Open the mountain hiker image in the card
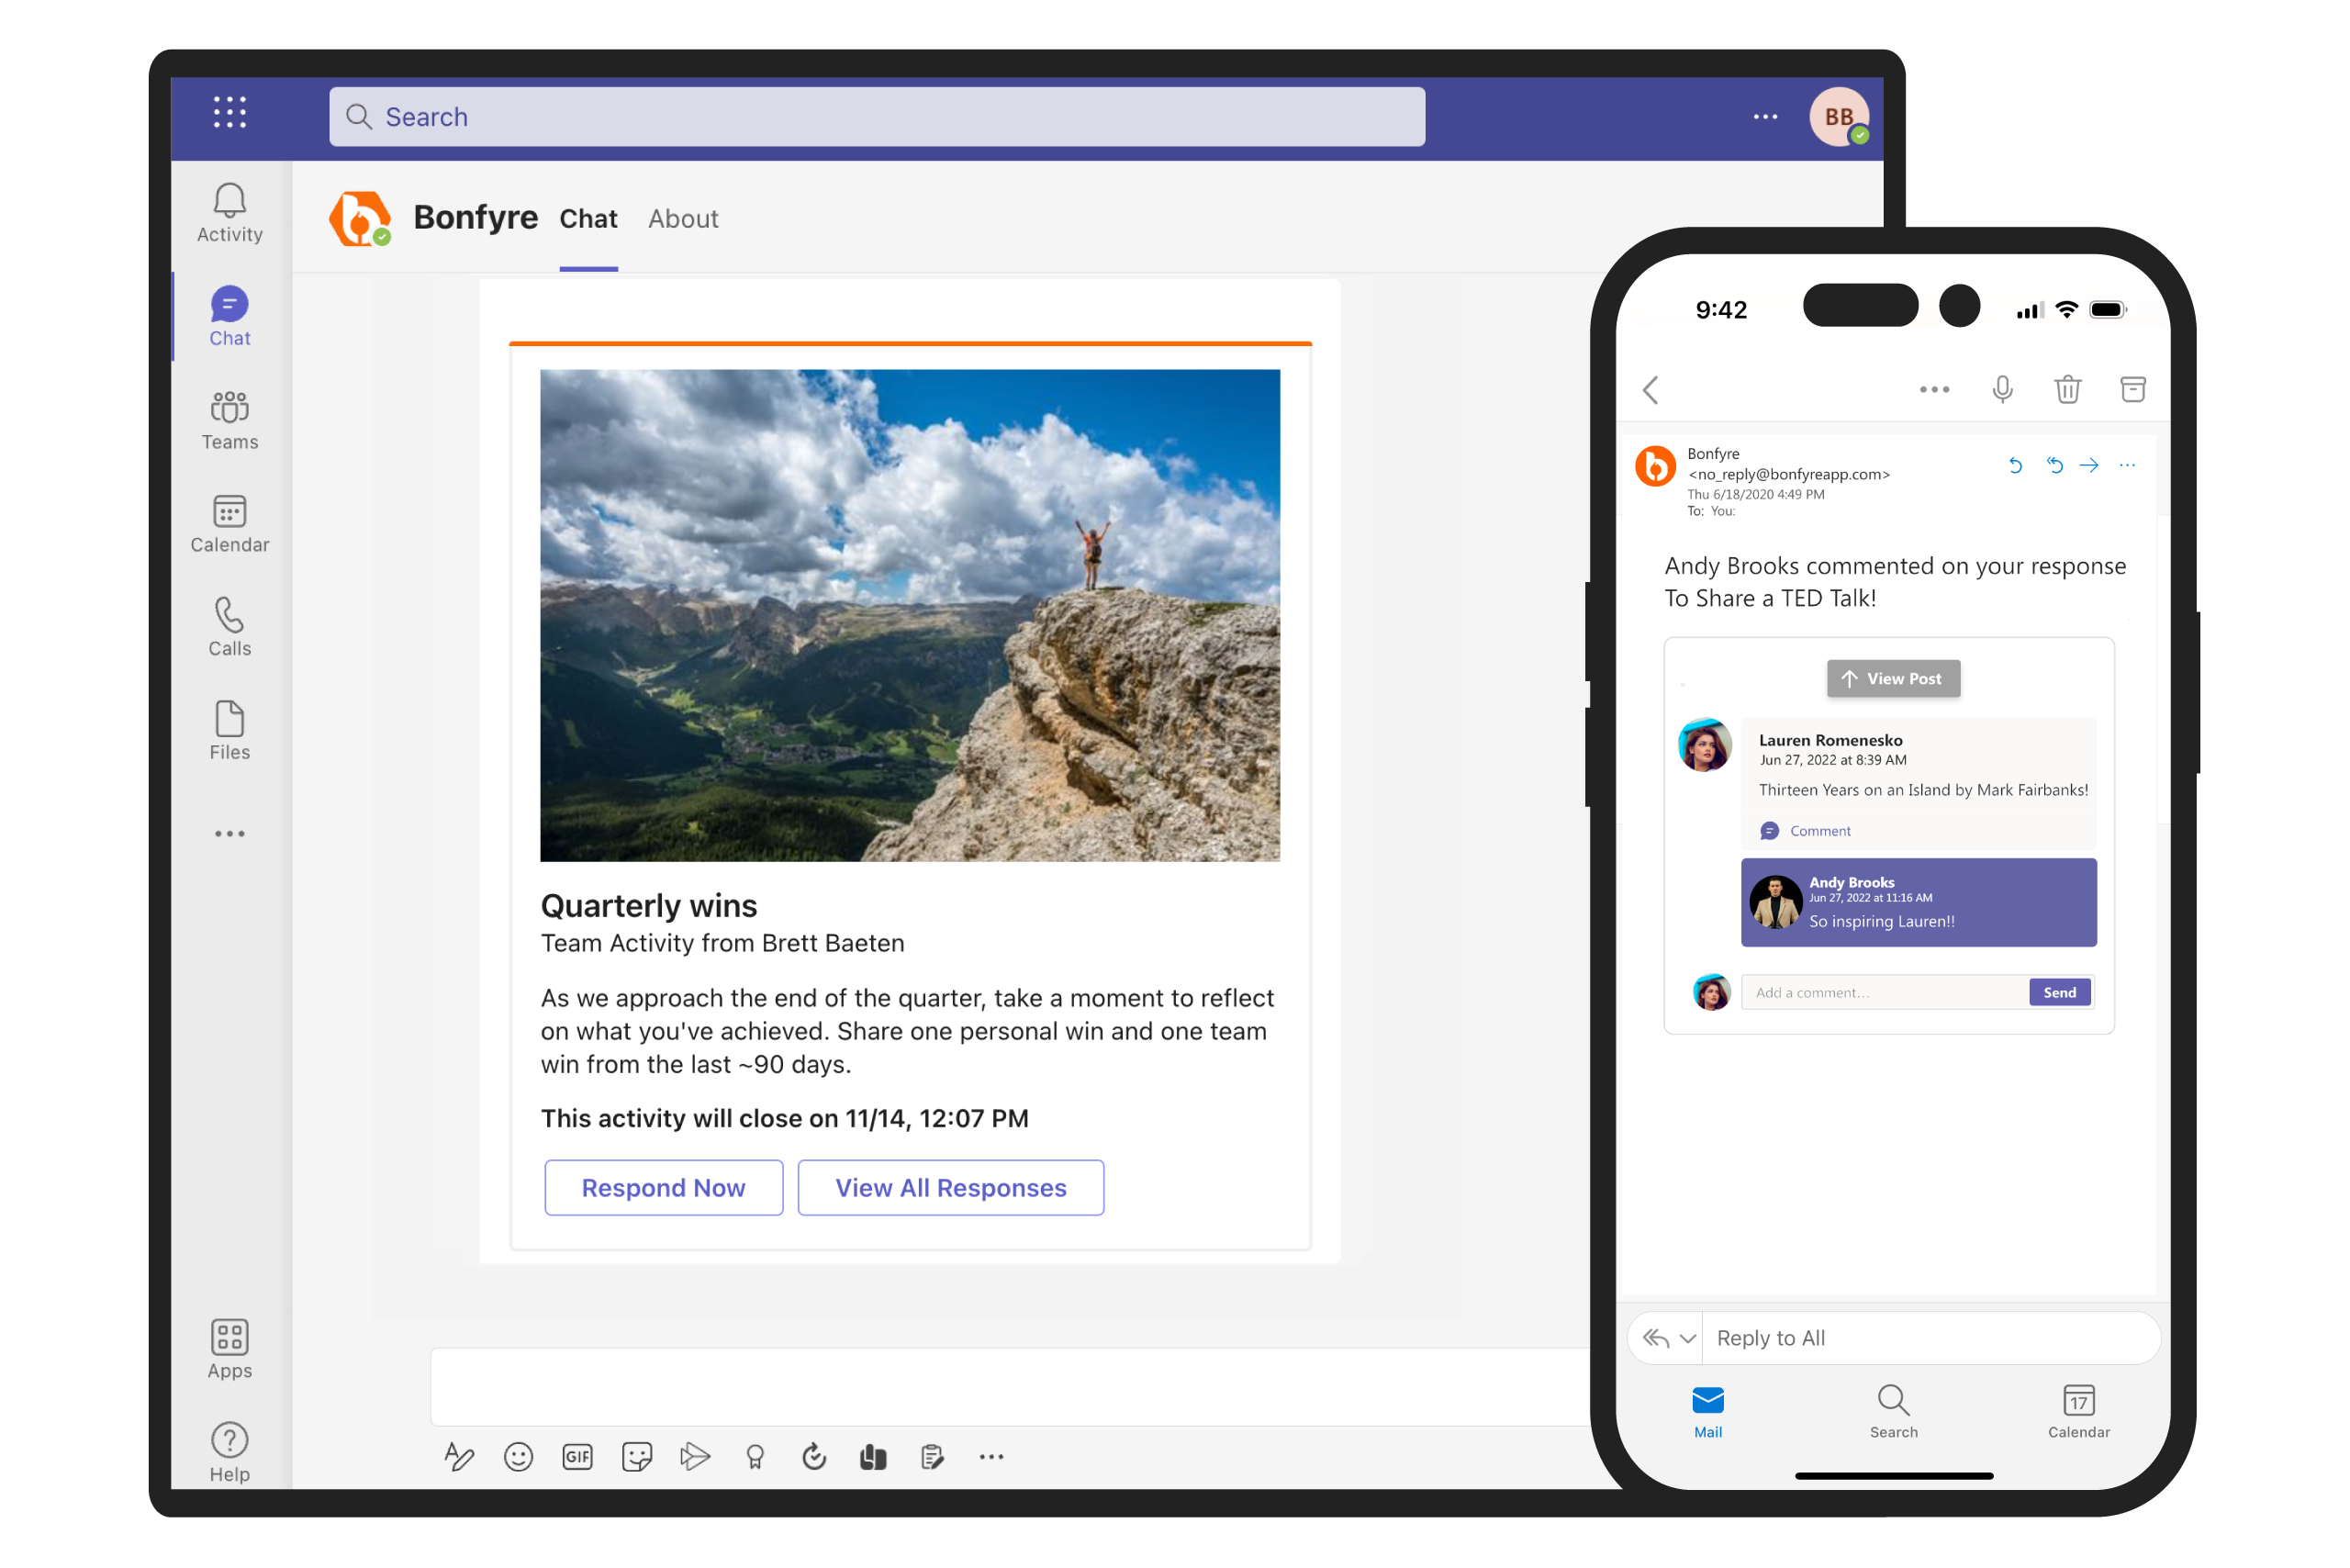 pyautogui.click(x=910, y=615)
